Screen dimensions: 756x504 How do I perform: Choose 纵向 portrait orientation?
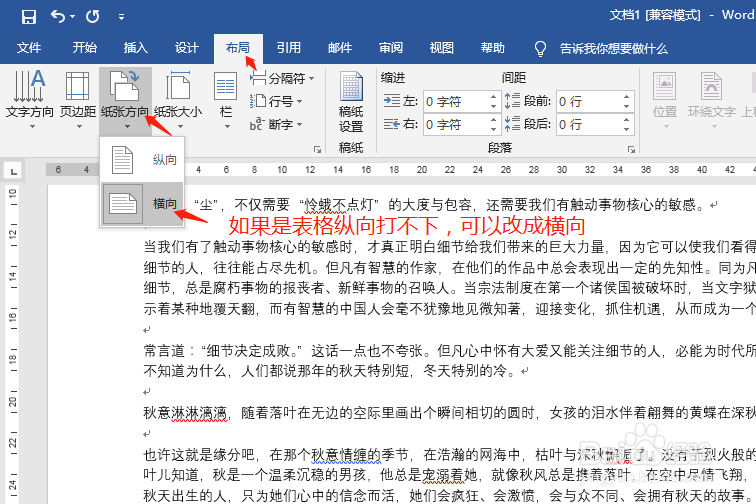click(142, 160)
